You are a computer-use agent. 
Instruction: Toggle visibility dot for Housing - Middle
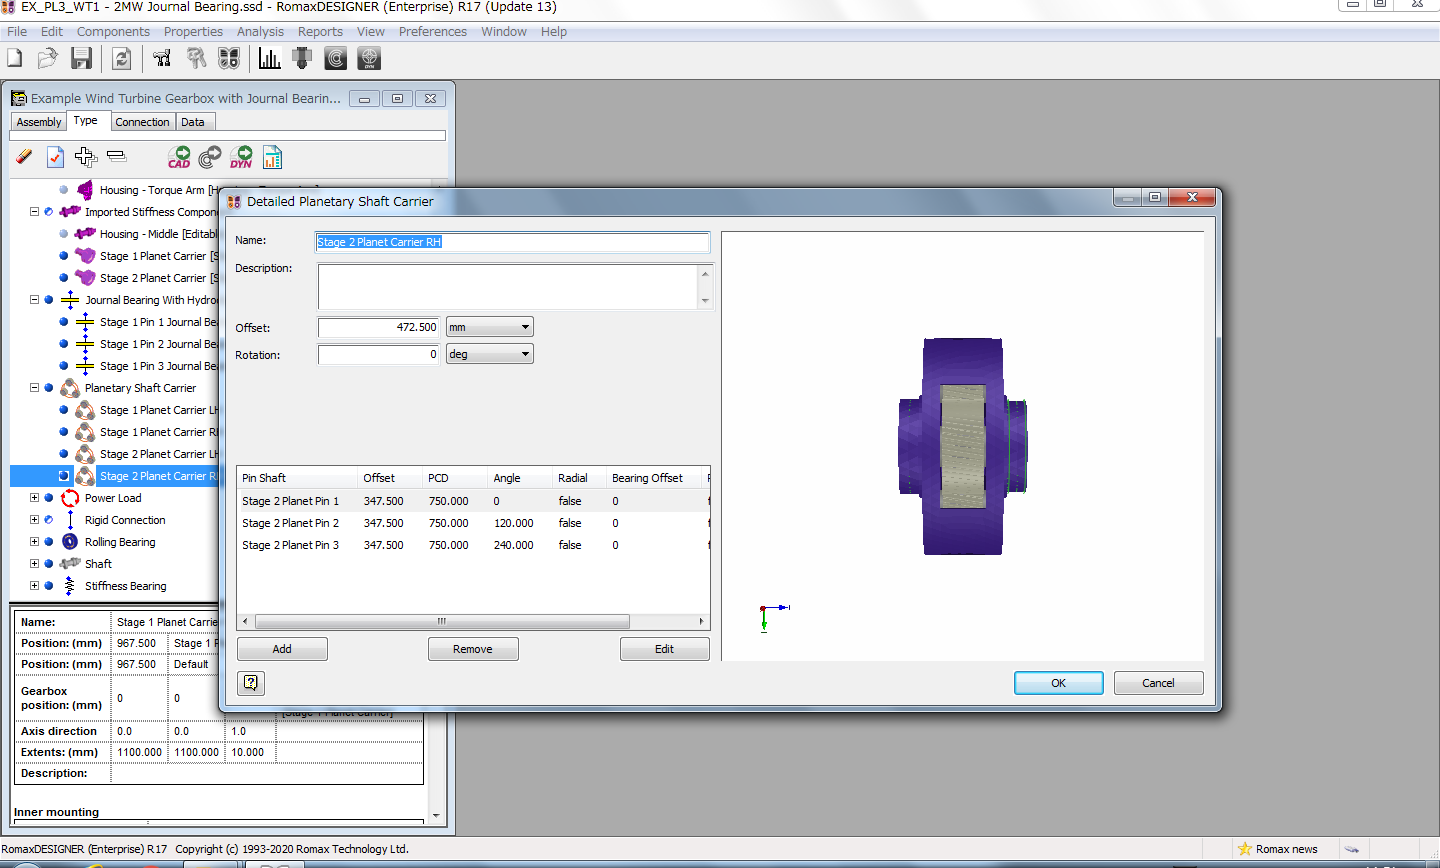[x=64, y=234]
